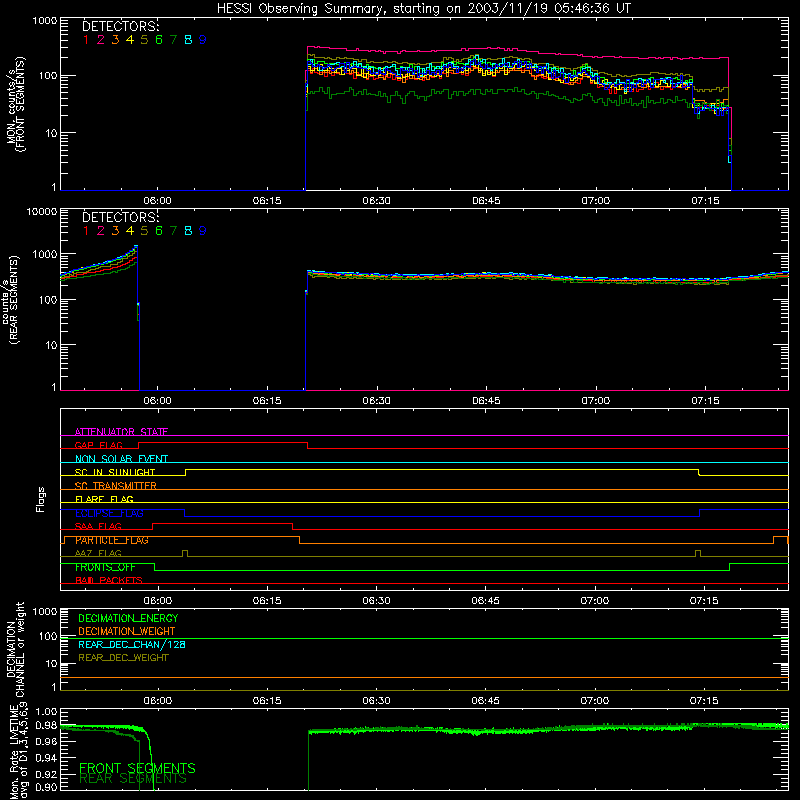
Task: Click the 06:15 tick under the Flags plot
Action: click(267, 601)
